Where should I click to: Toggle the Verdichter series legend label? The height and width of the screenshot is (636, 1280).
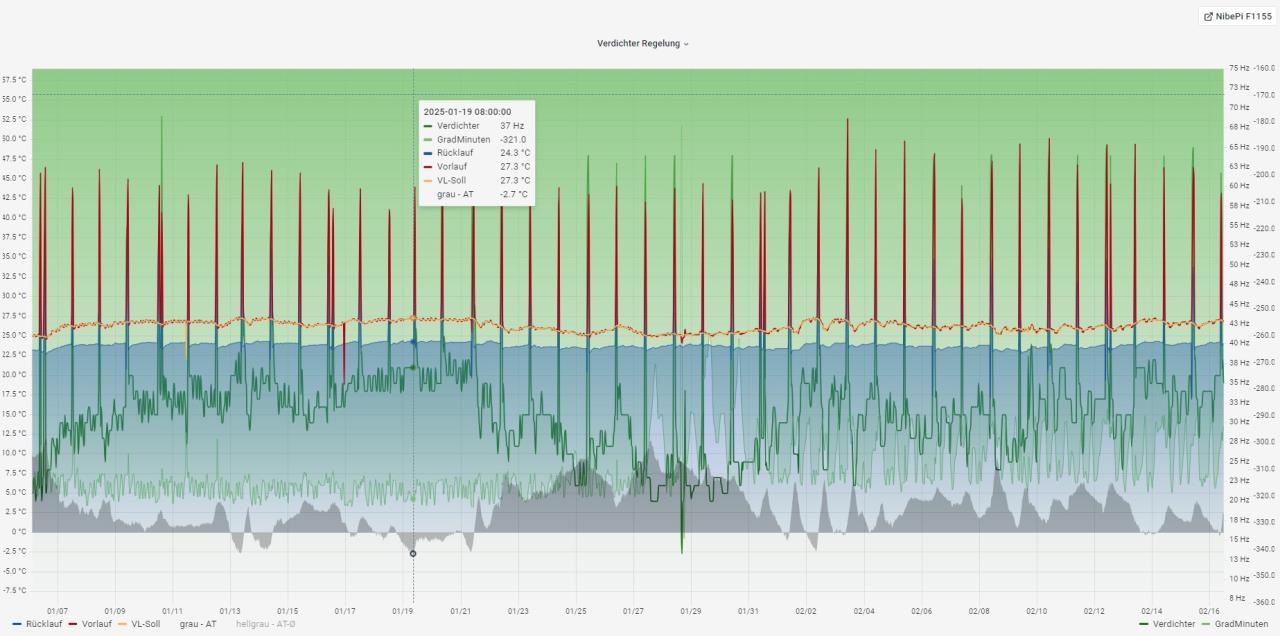(1174, 624)
